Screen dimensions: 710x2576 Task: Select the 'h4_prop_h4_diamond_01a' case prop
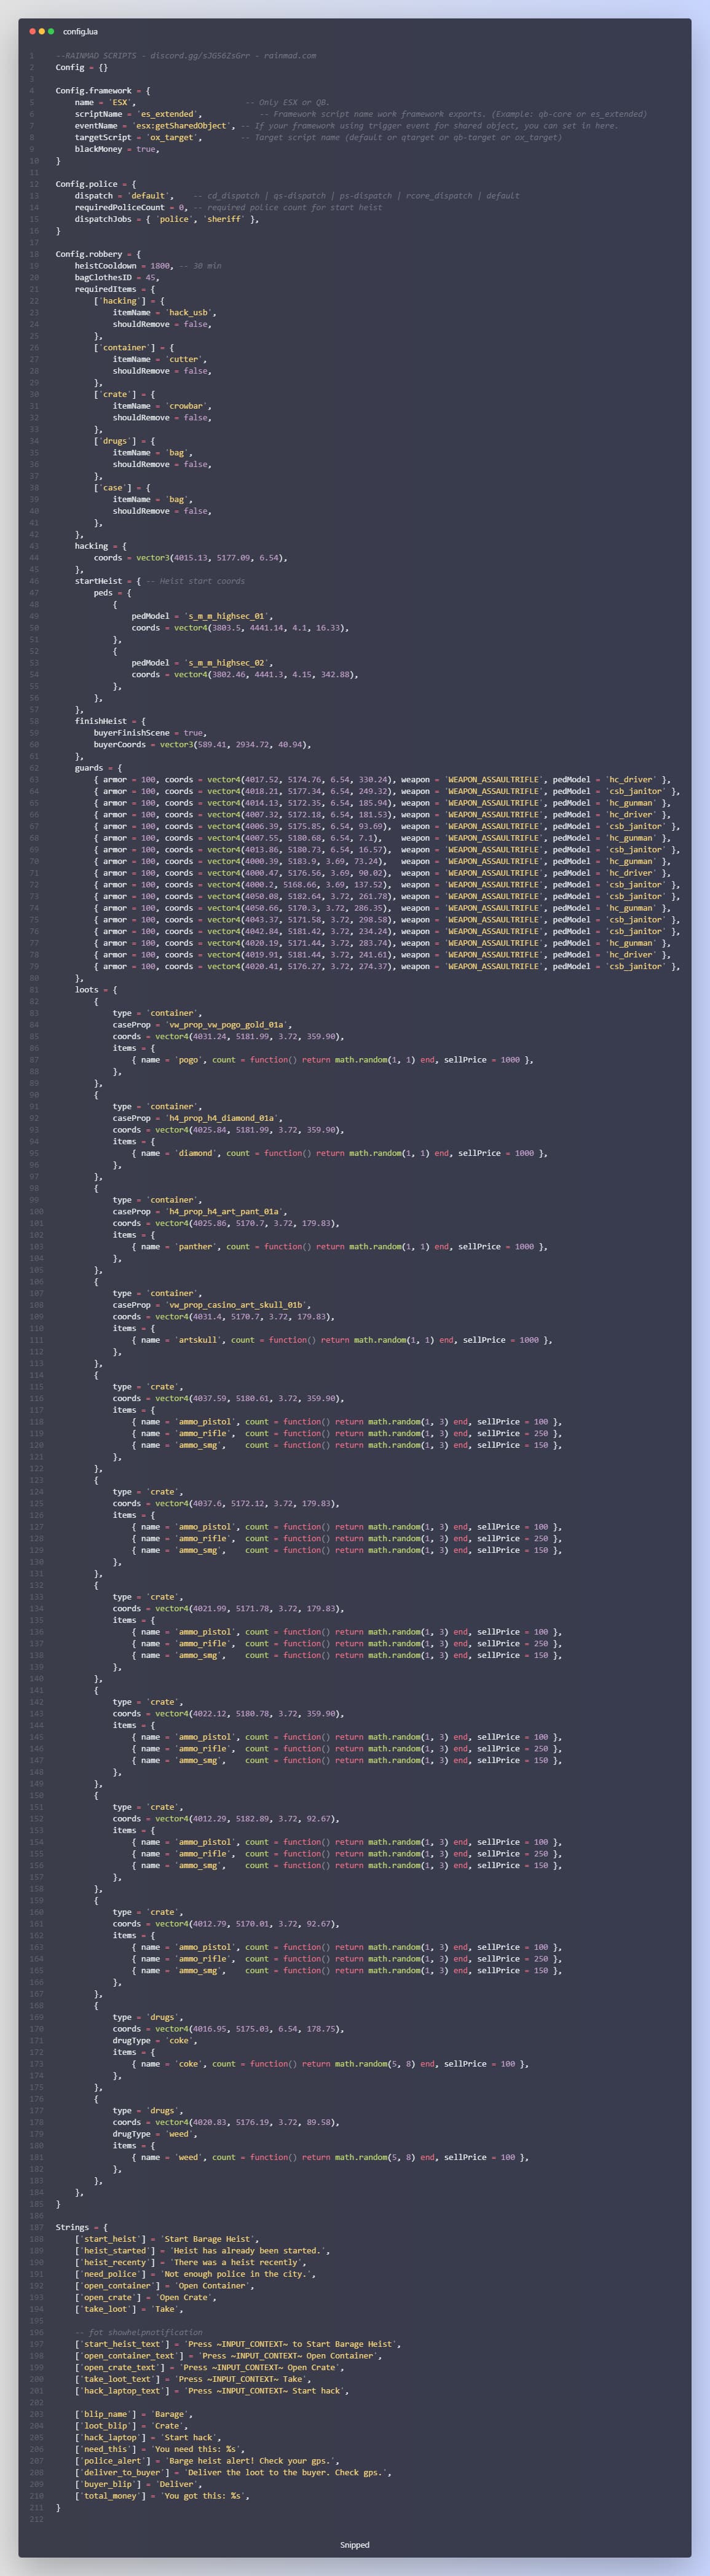pyautogui.click(x=222, y=1118)
